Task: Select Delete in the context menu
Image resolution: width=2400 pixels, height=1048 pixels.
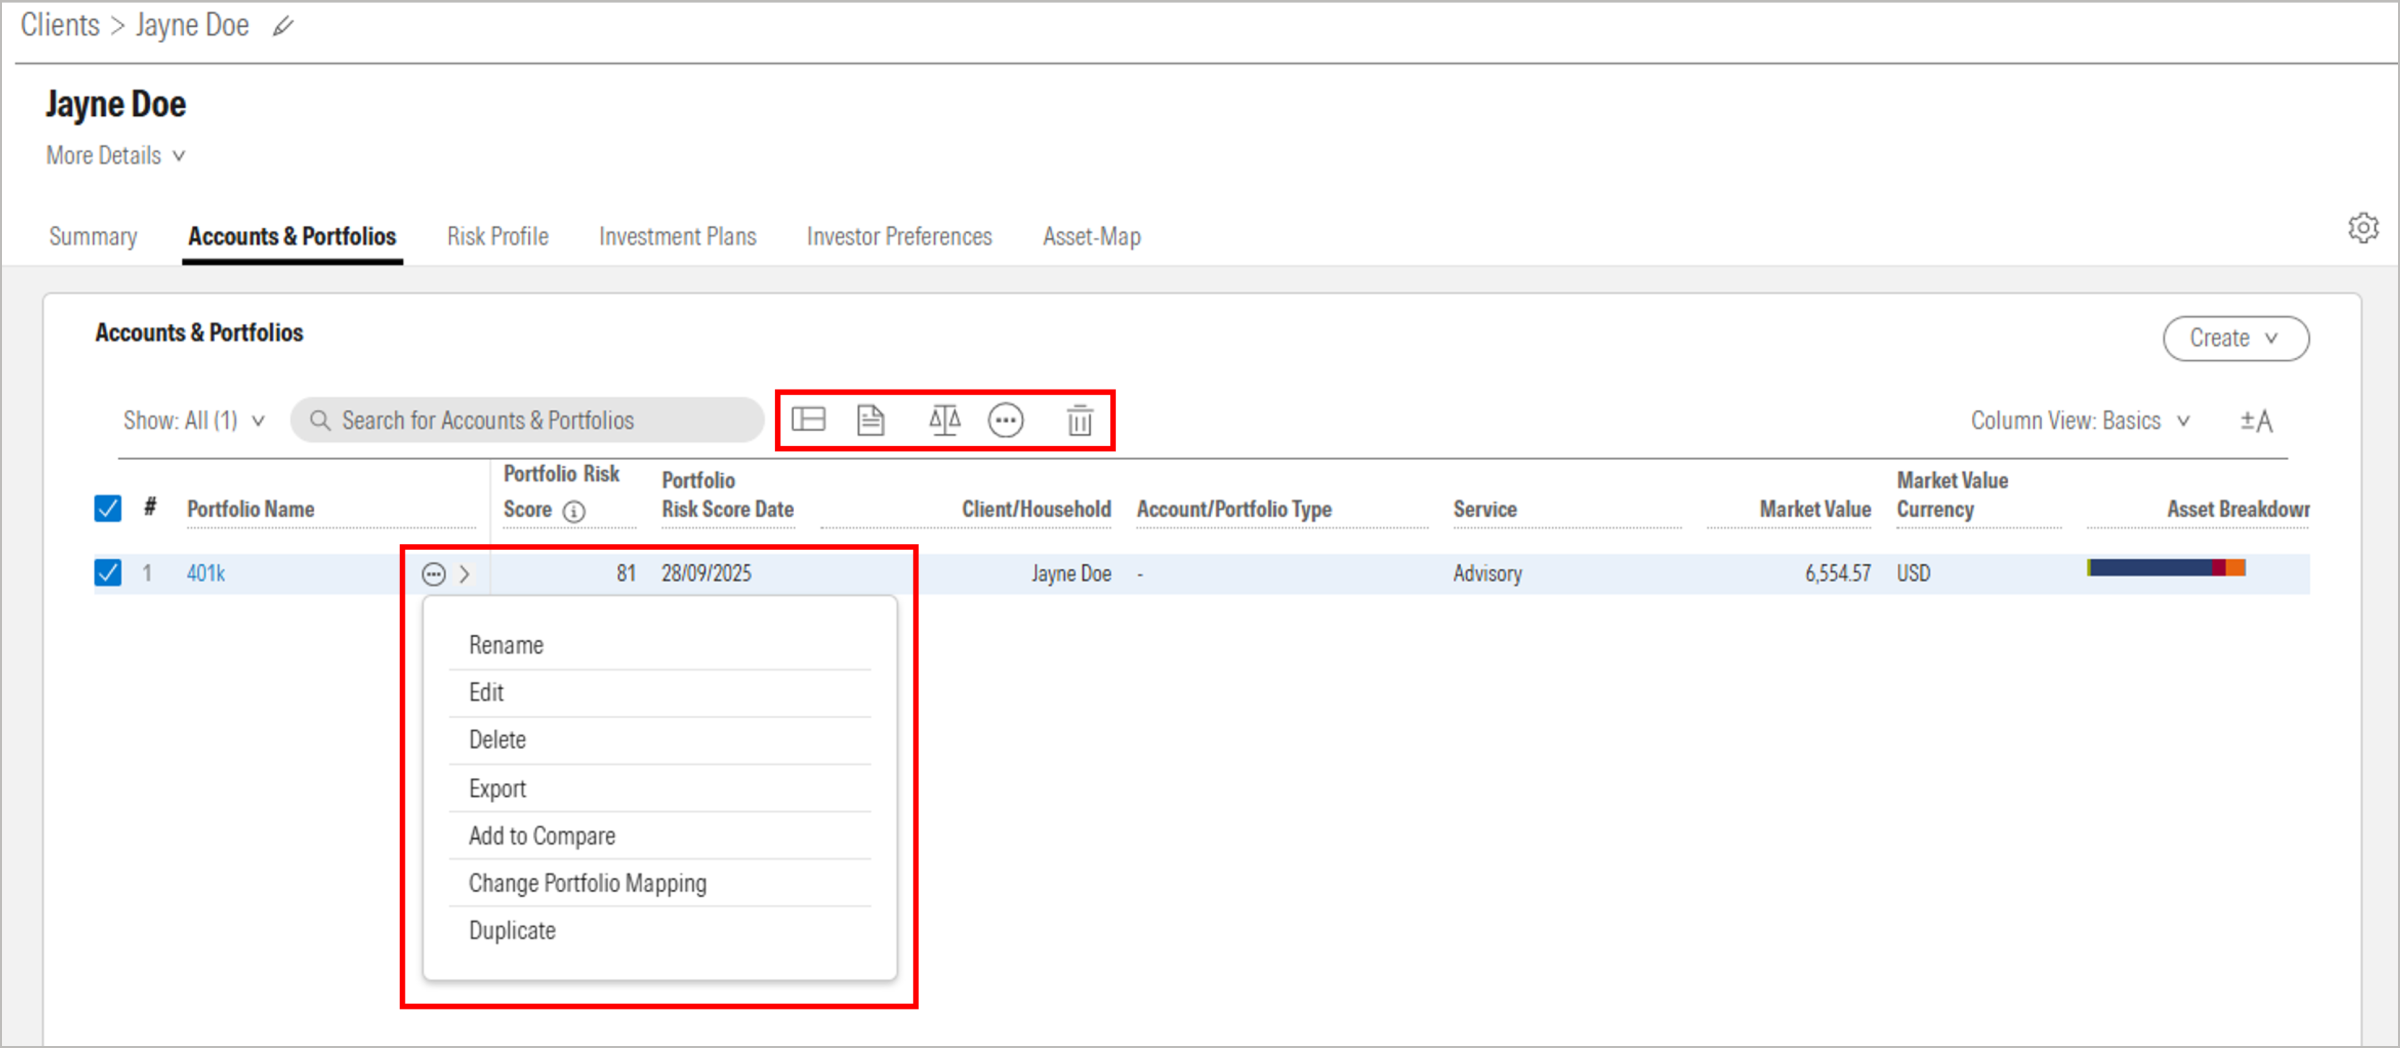Action: click(x=660, y=740)
